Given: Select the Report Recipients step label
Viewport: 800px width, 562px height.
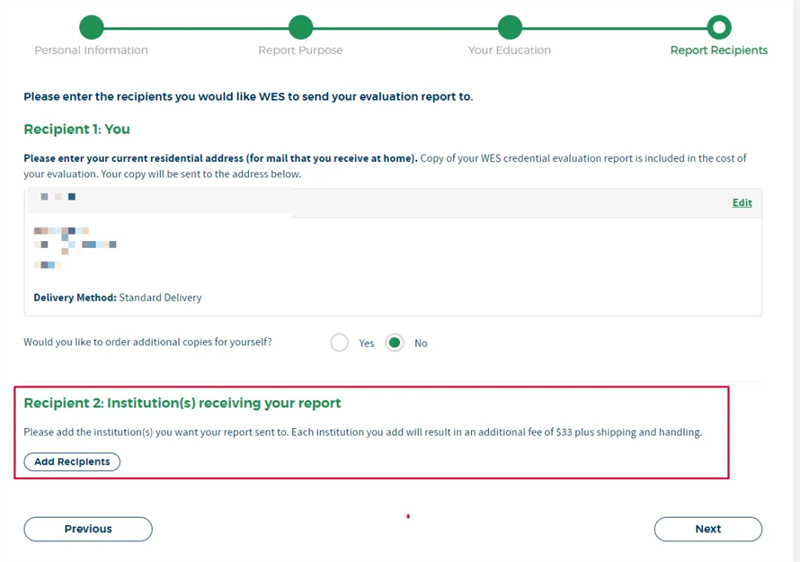Looking at the screenshot, I should pyautogui.click(x=718, y=50).
